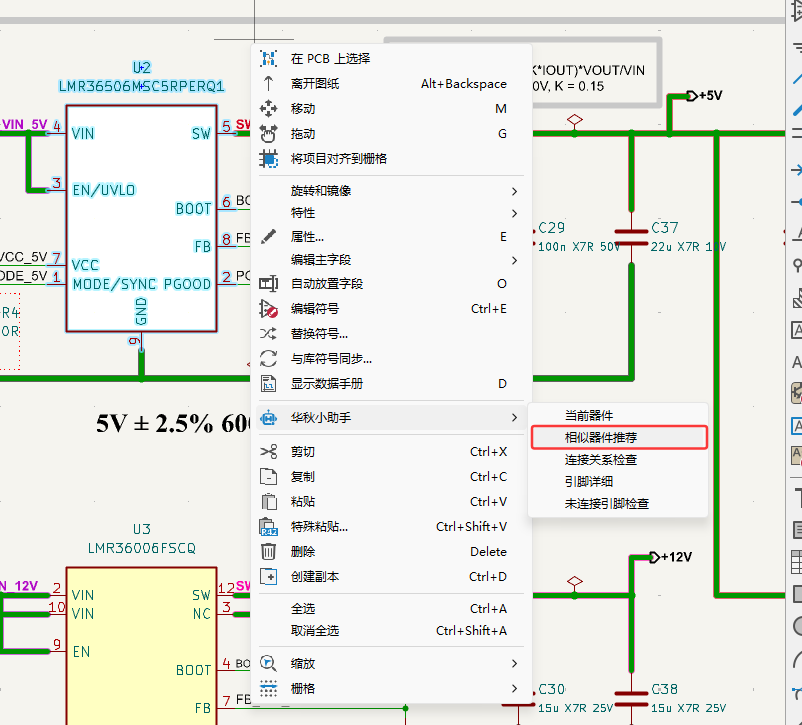The height and width of the screenshot is (725, 802).
Task: Click the Drag (拖动) icon in menu
Action: point(268,134)
